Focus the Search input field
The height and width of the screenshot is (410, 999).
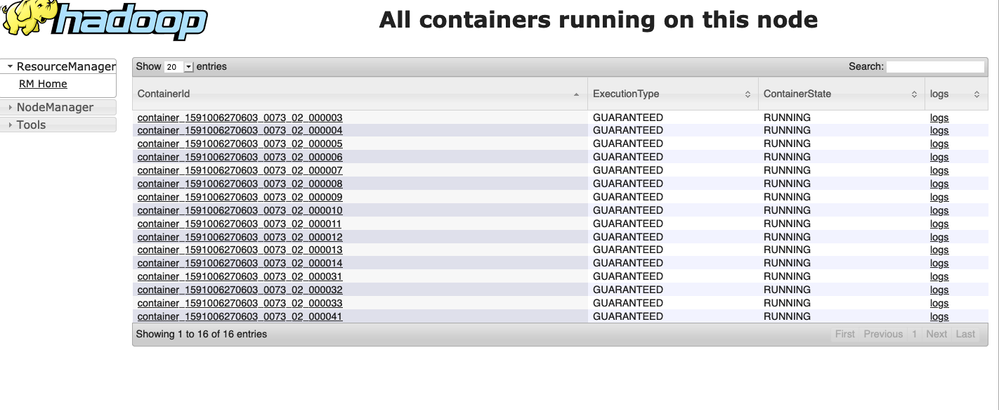tap(935, 67)
